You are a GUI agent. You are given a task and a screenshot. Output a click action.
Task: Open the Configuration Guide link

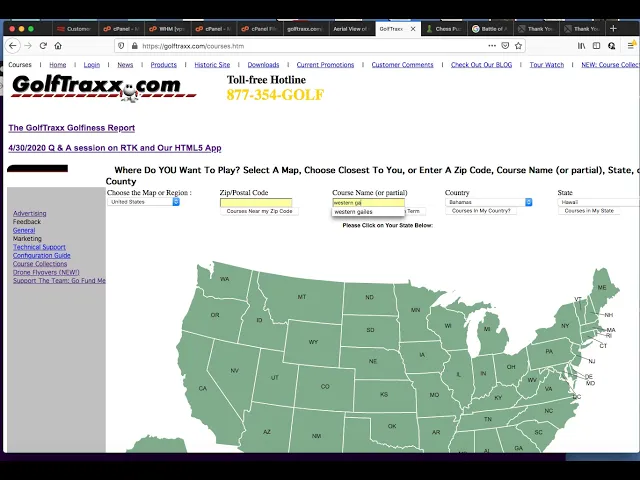[x=42, y=256]
